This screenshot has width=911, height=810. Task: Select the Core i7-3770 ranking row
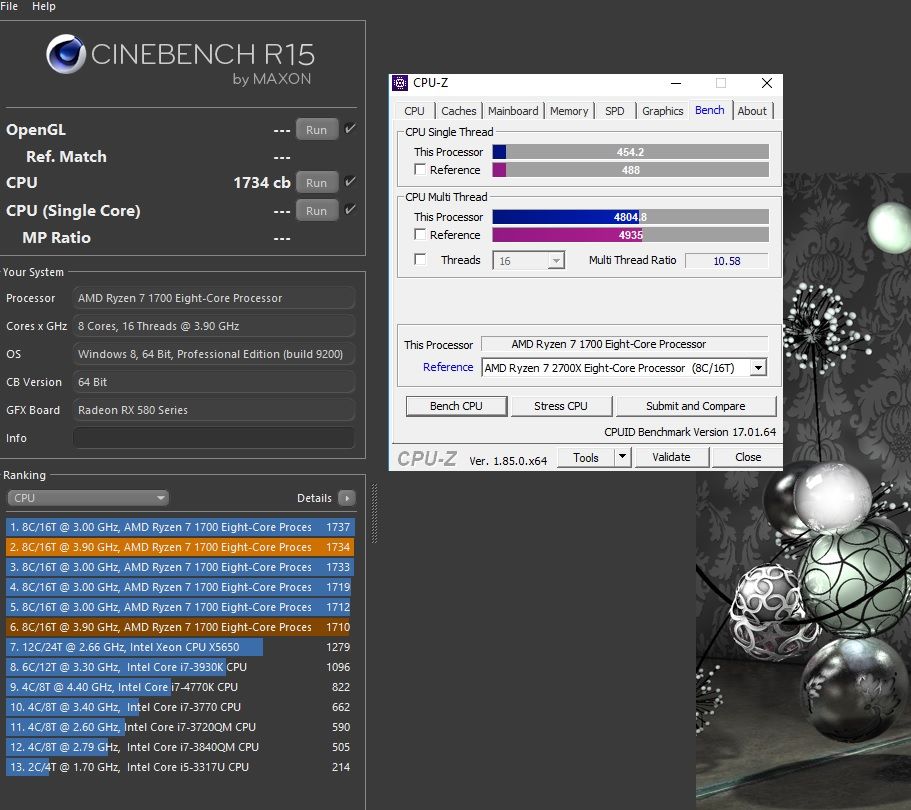coord(180,707)
